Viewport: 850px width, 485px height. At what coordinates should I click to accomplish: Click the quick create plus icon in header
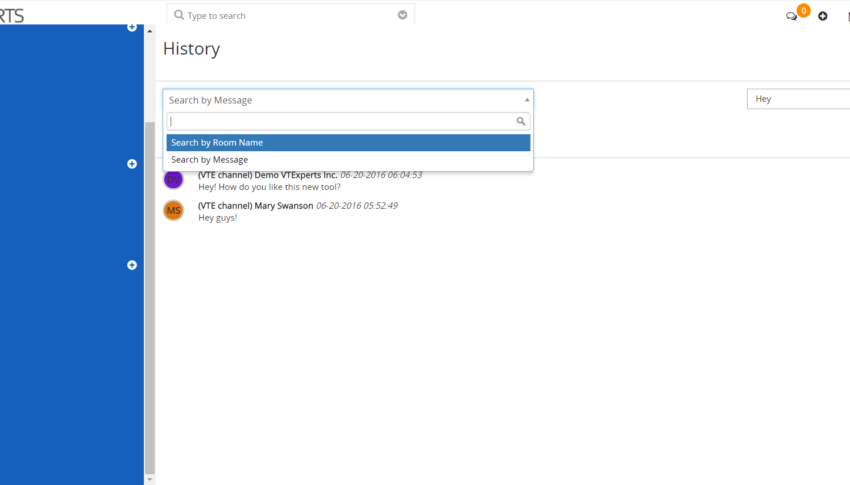coord(823,16)
